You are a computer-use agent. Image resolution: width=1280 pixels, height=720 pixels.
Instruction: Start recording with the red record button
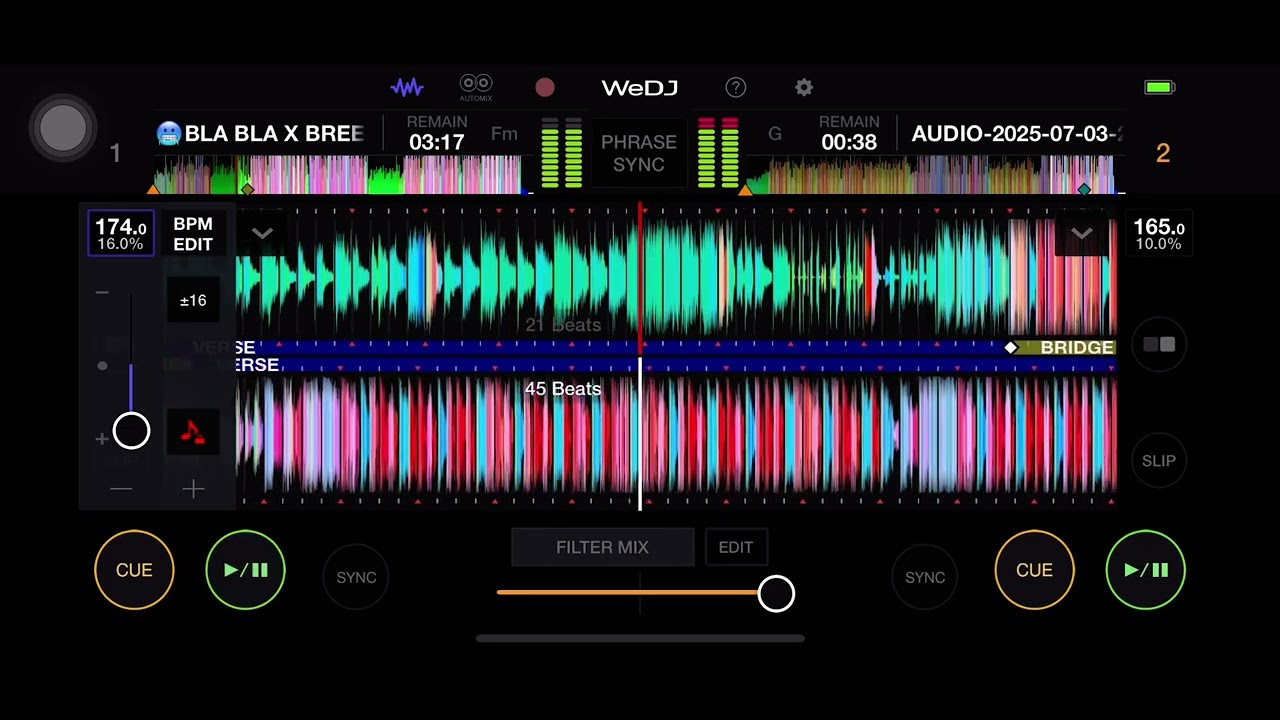click(545, 88)
